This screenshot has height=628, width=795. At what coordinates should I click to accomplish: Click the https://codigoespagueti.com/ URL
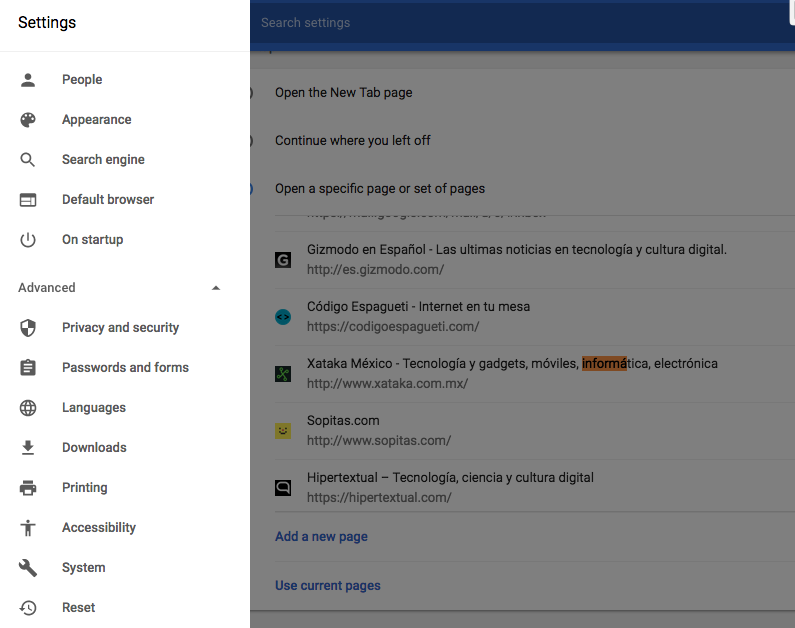point(393,327)
